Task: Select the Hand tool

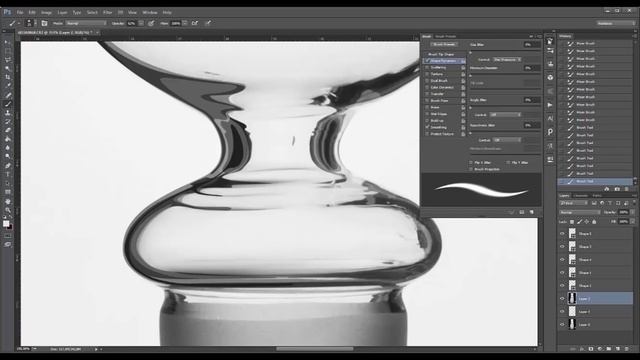Action: click(8, 201)
